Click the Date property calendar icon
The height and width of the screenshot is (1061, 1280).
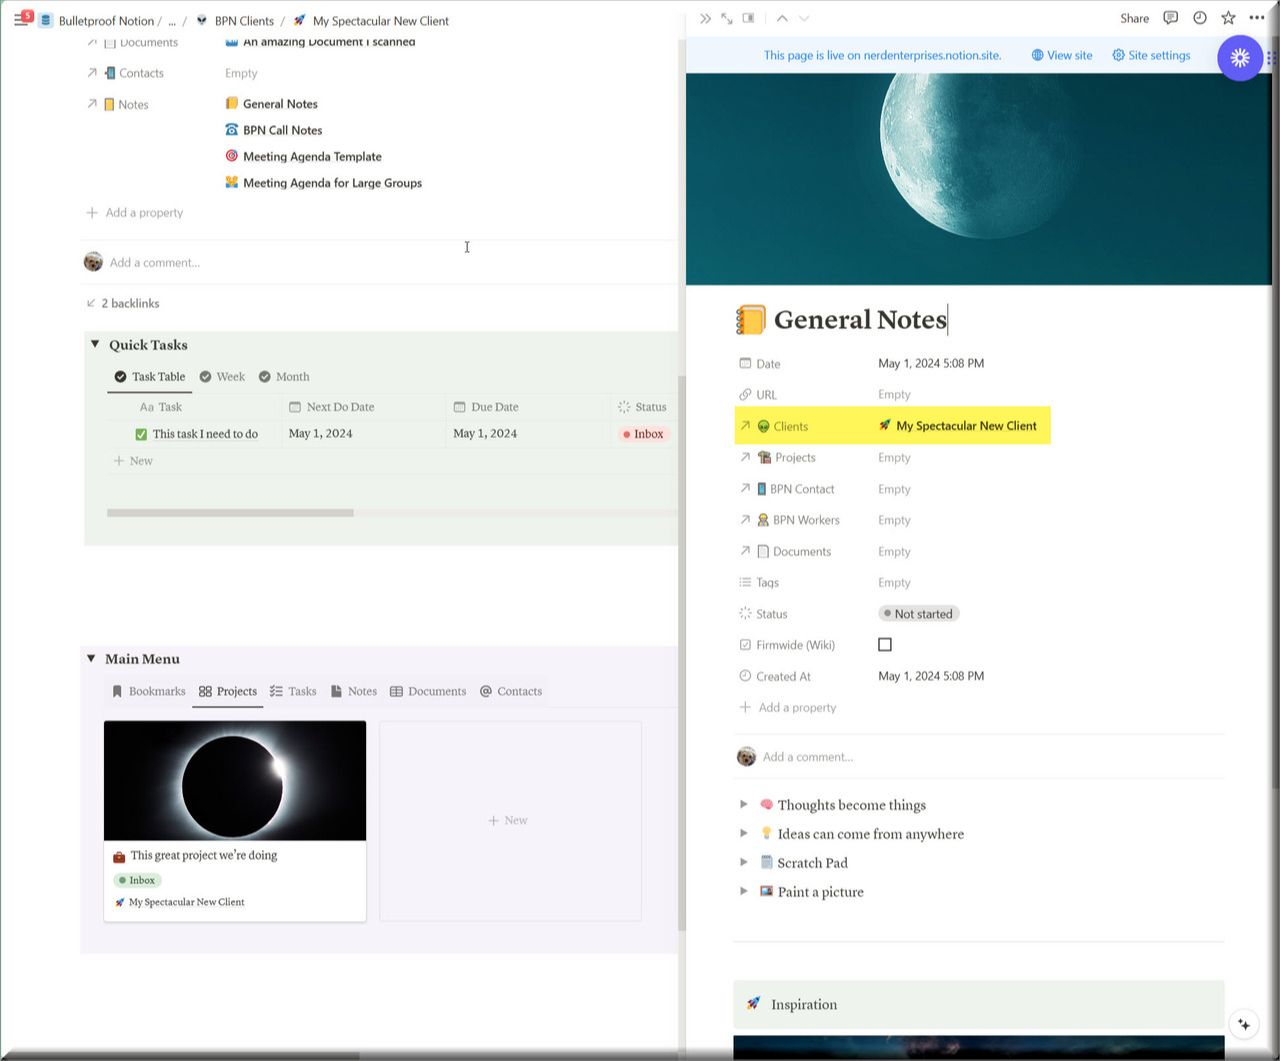(745, 363)
